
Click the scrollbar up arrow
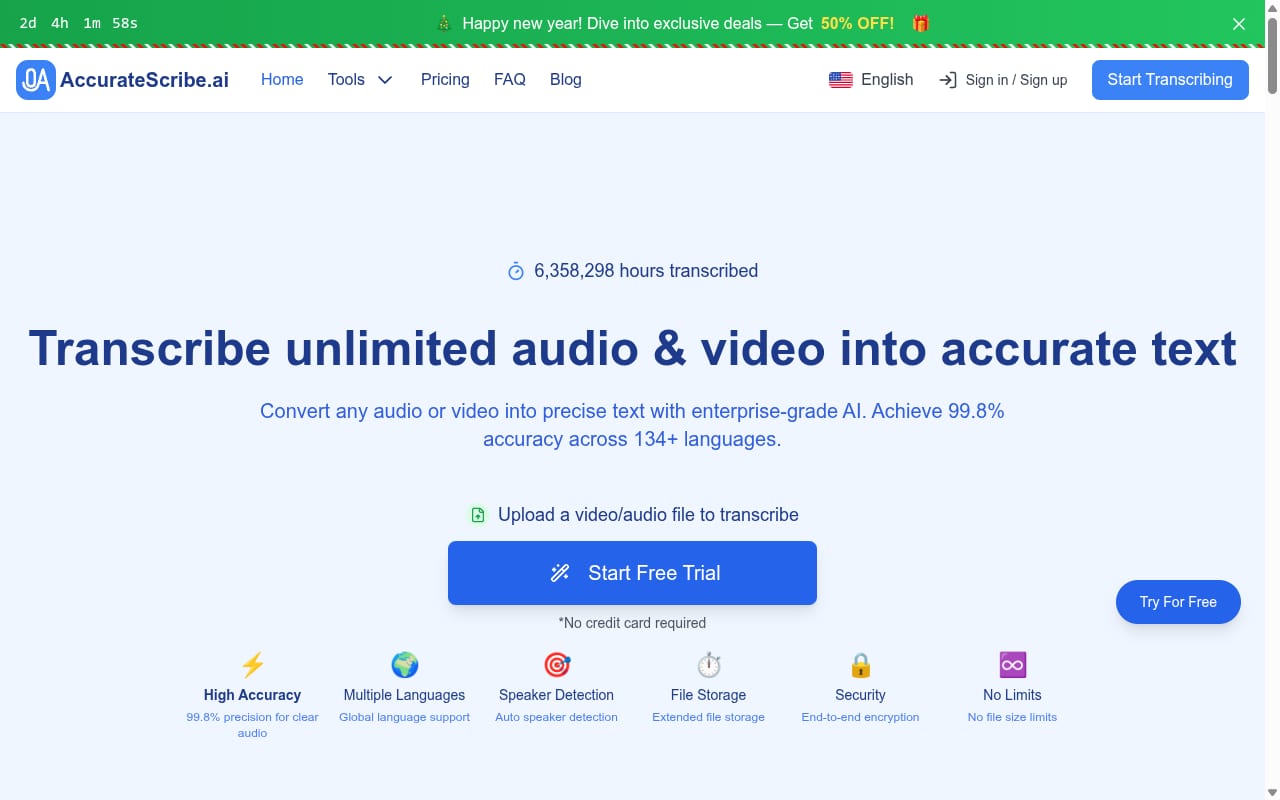click(x=1272, y=7)
